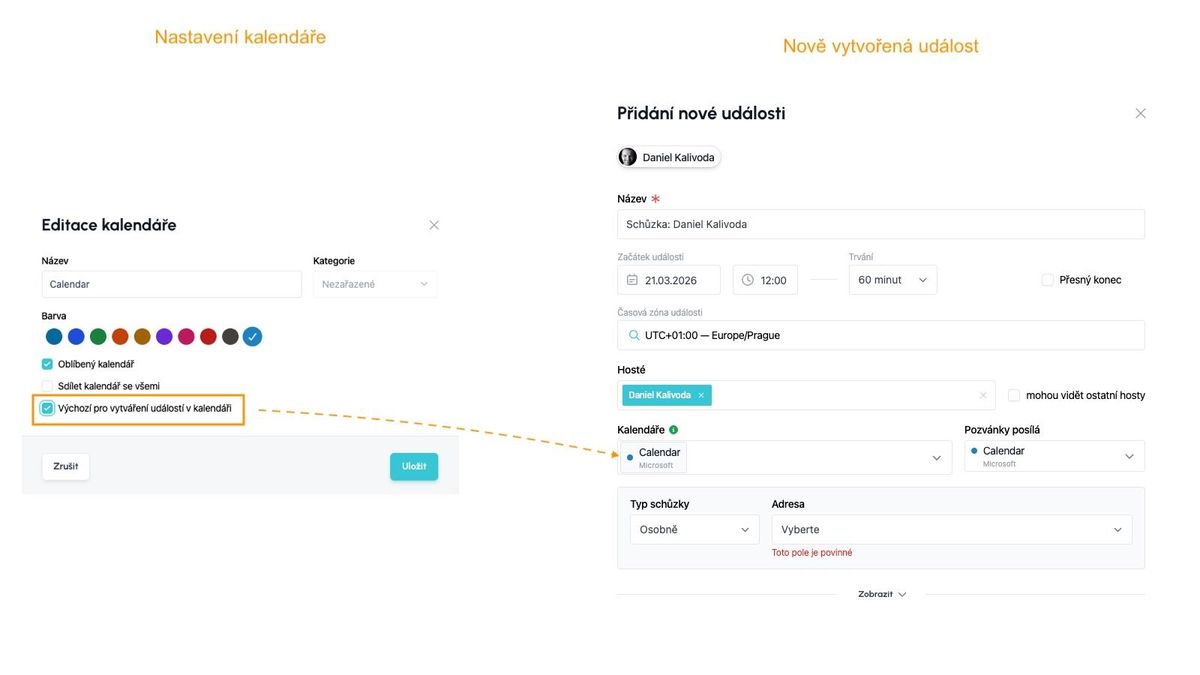The image size is (1200, 675).
Task: Open the Pozvánky posílá dropdown
Action: click(x=1054, y=456)
